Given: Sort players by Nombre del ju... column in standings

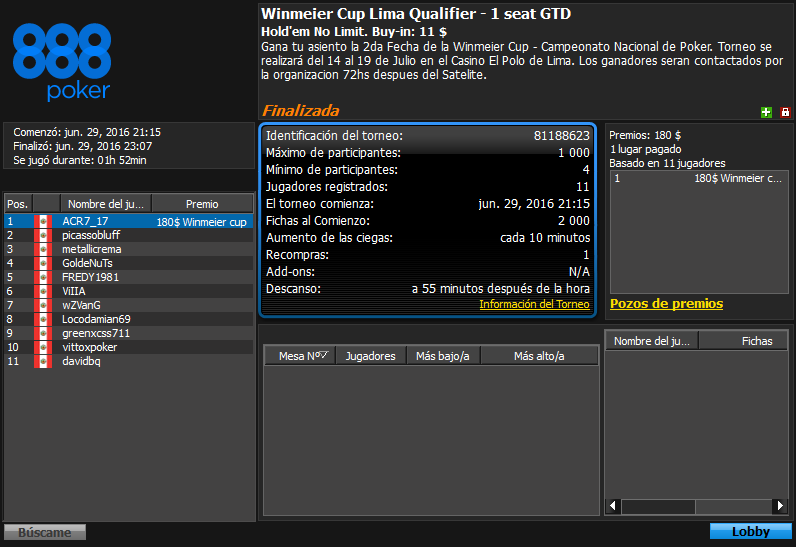Looking at the screenshot, I should [106, 204].
